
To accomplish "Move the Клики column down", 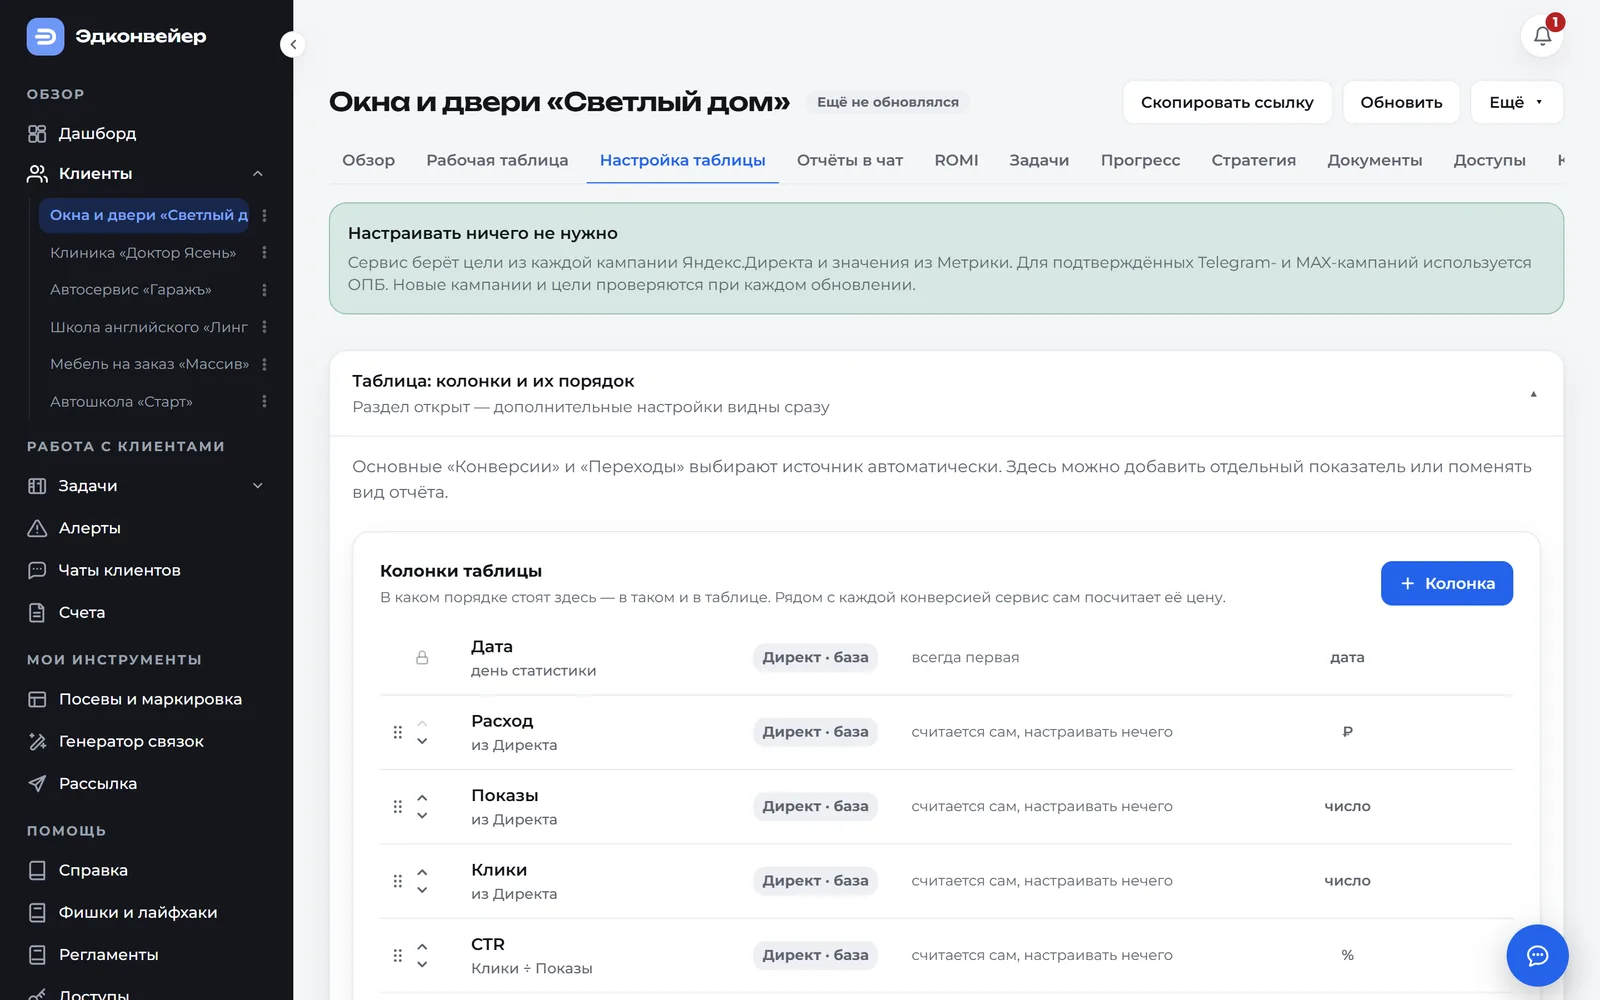I will [422, 890].
